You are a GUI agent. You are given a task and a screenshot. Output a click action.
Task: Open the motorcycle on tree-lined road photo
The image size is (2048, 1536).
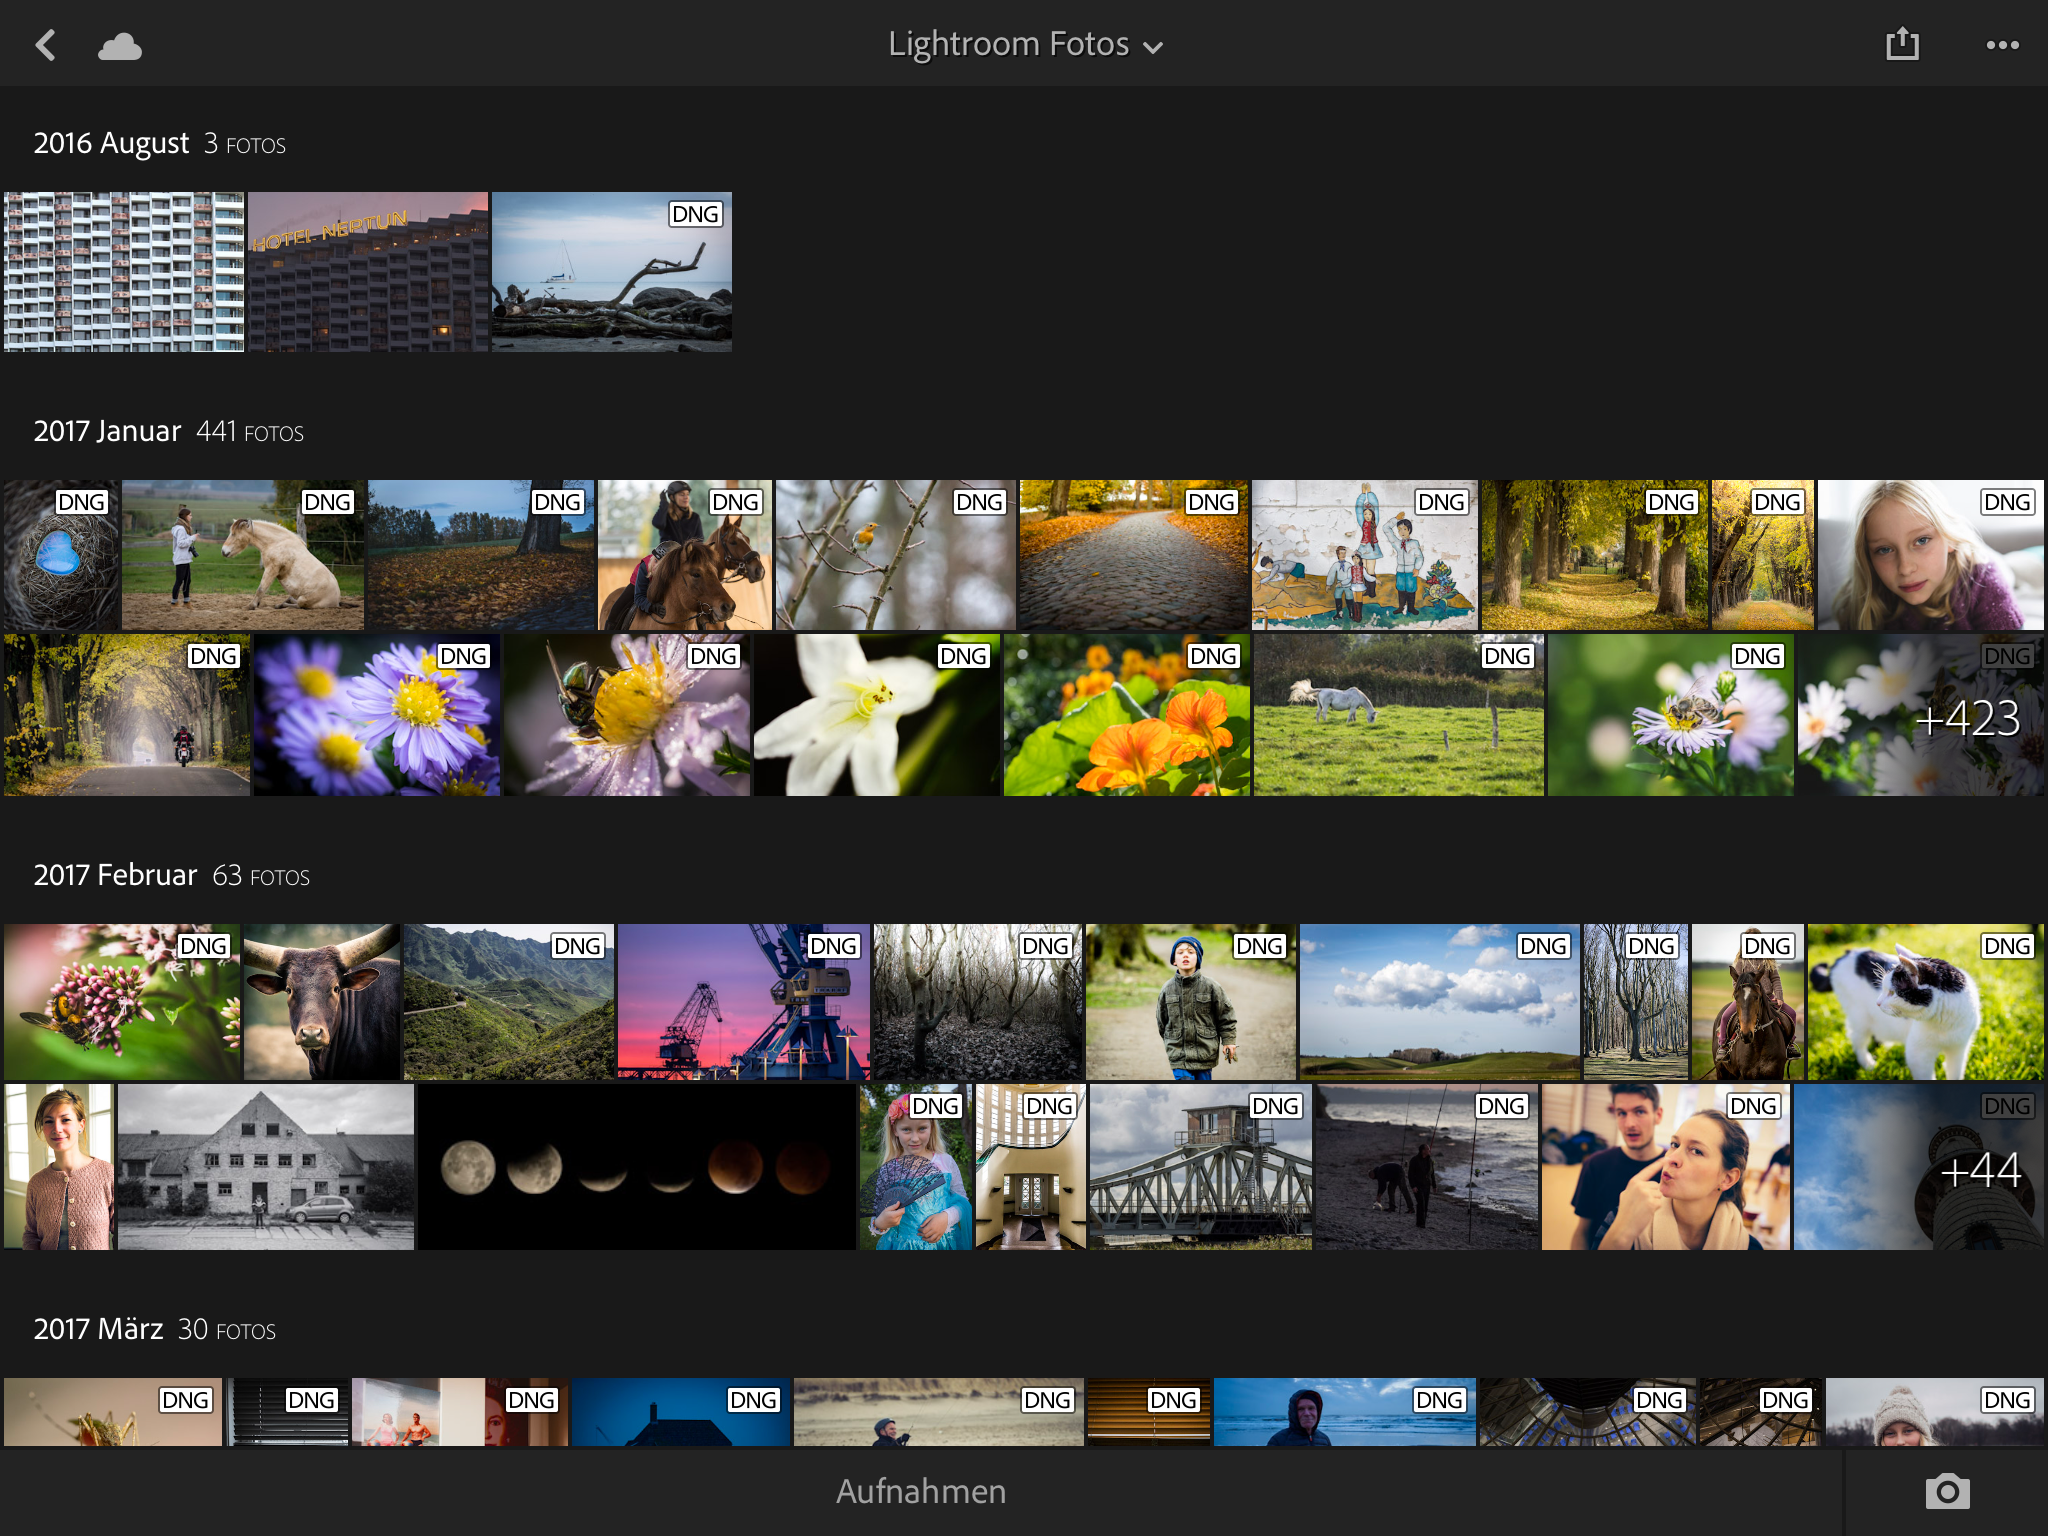point(127,715)
